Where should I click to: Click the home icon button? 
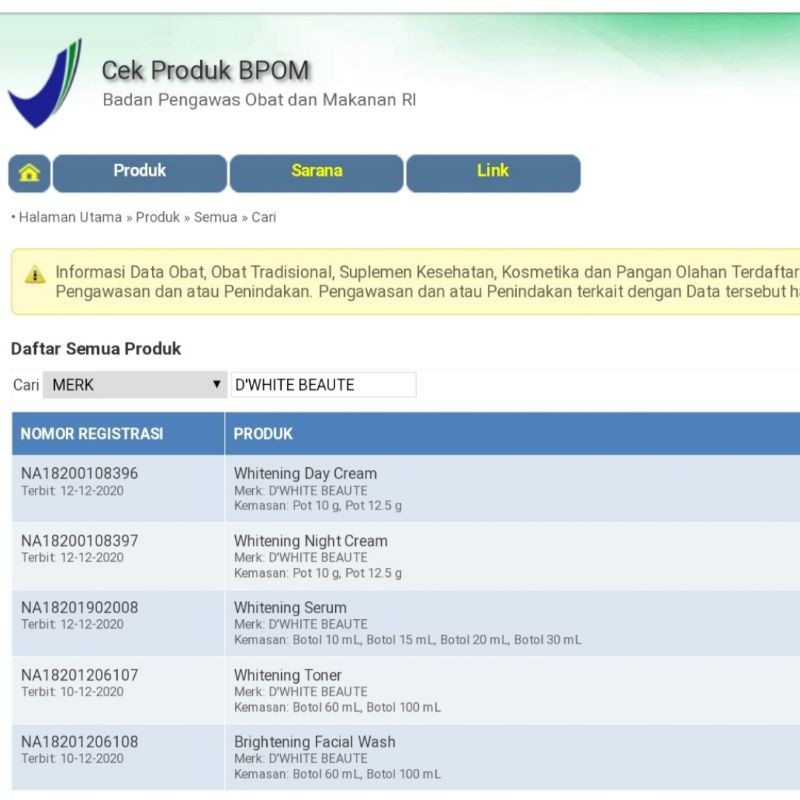(x=29, y=173)
